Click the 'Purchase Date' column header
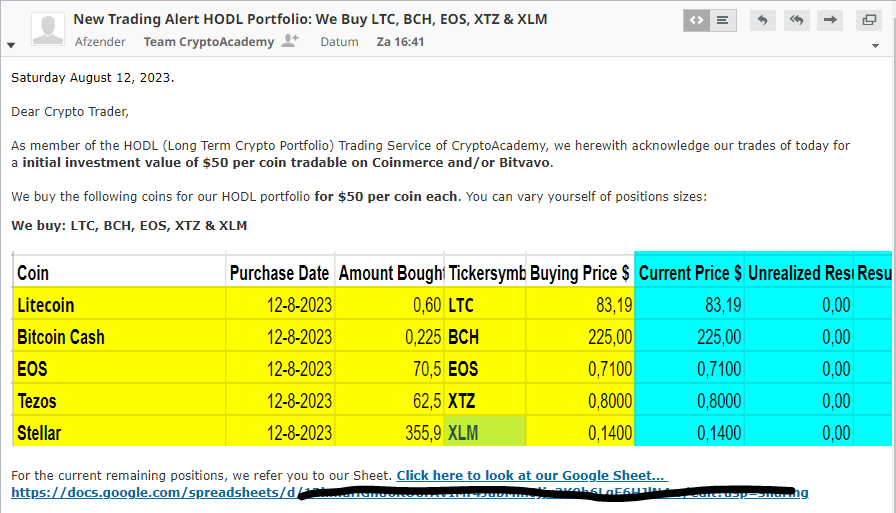The height and width of the screenshot is (513, 896). [x=279, y=273]
